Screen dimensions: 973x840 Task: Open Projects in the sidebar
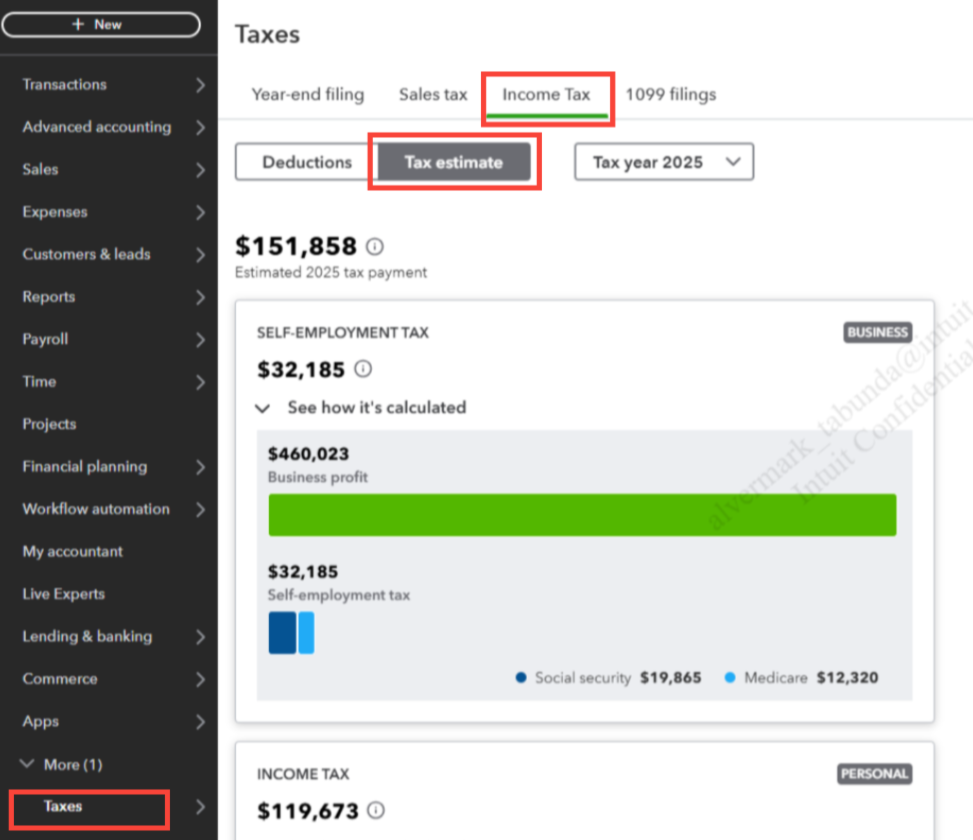[49, 424]
